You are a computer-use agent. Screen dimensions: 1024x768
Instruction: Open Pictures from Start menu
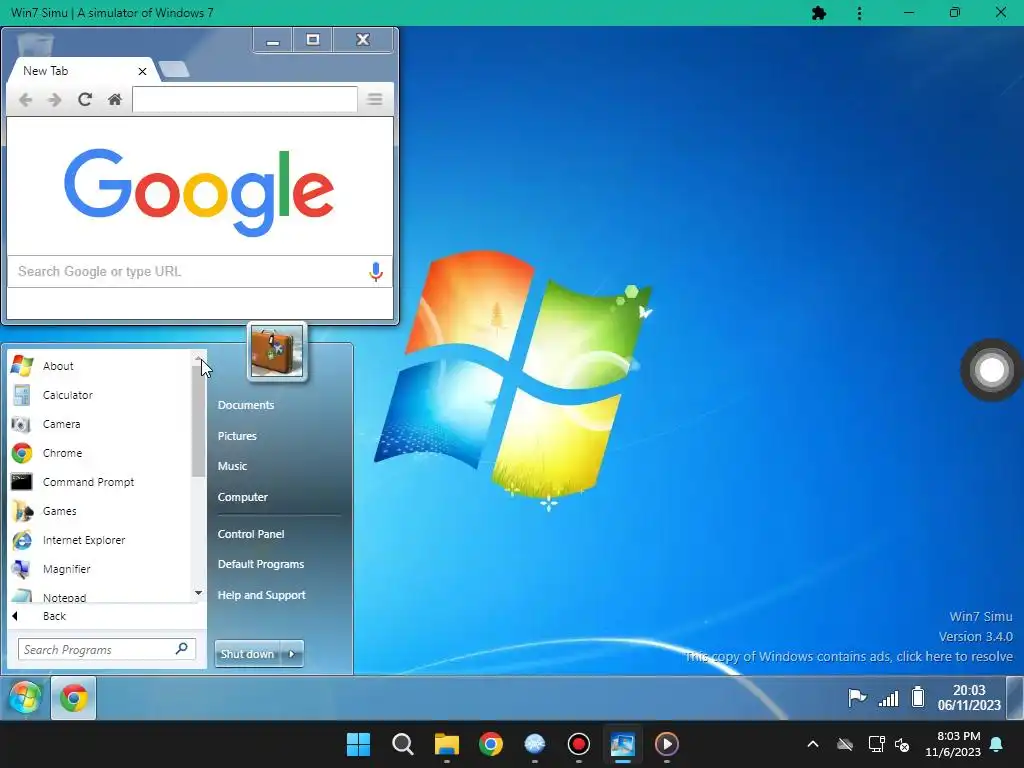[237, 436]
